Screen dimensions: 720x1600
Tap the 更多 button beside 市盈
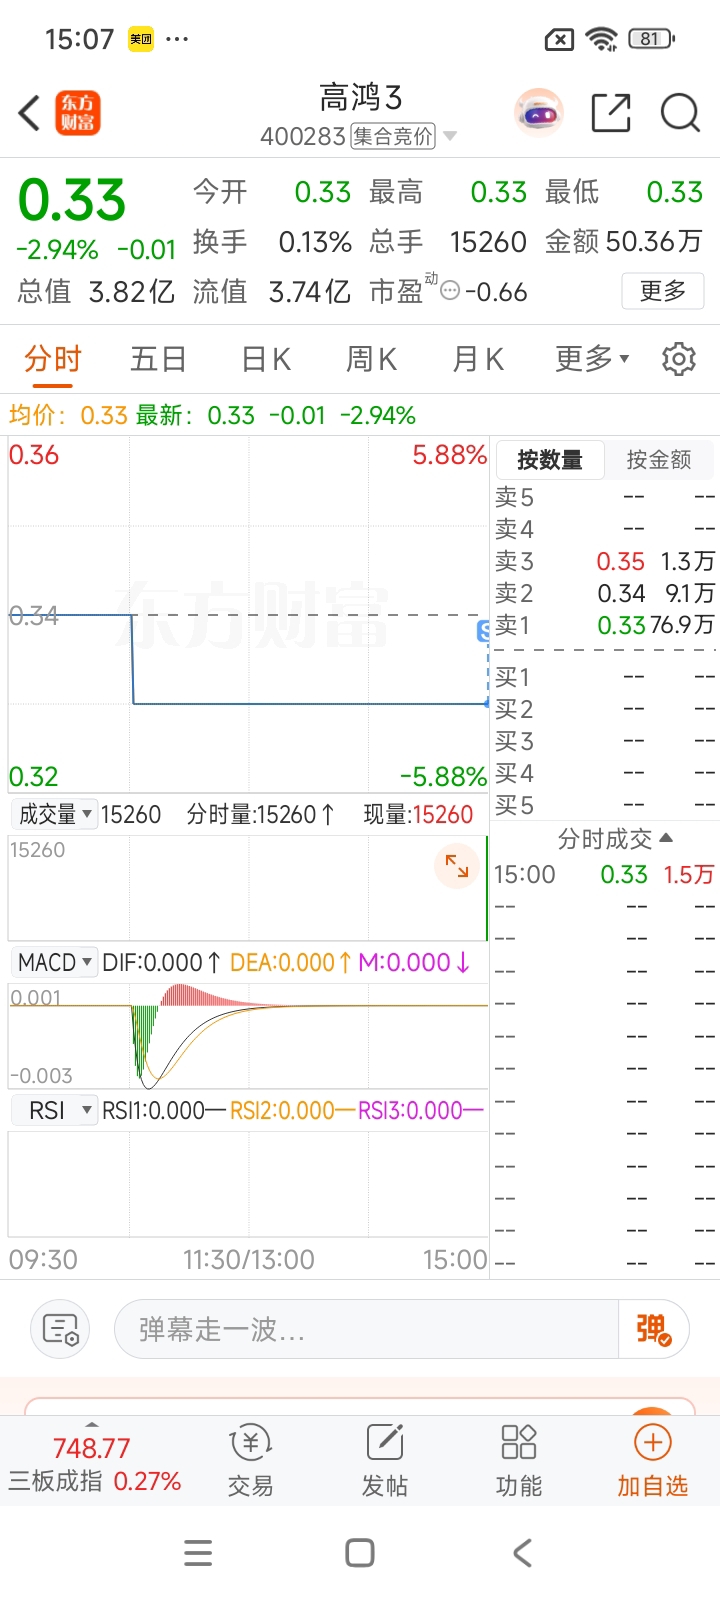662,291
